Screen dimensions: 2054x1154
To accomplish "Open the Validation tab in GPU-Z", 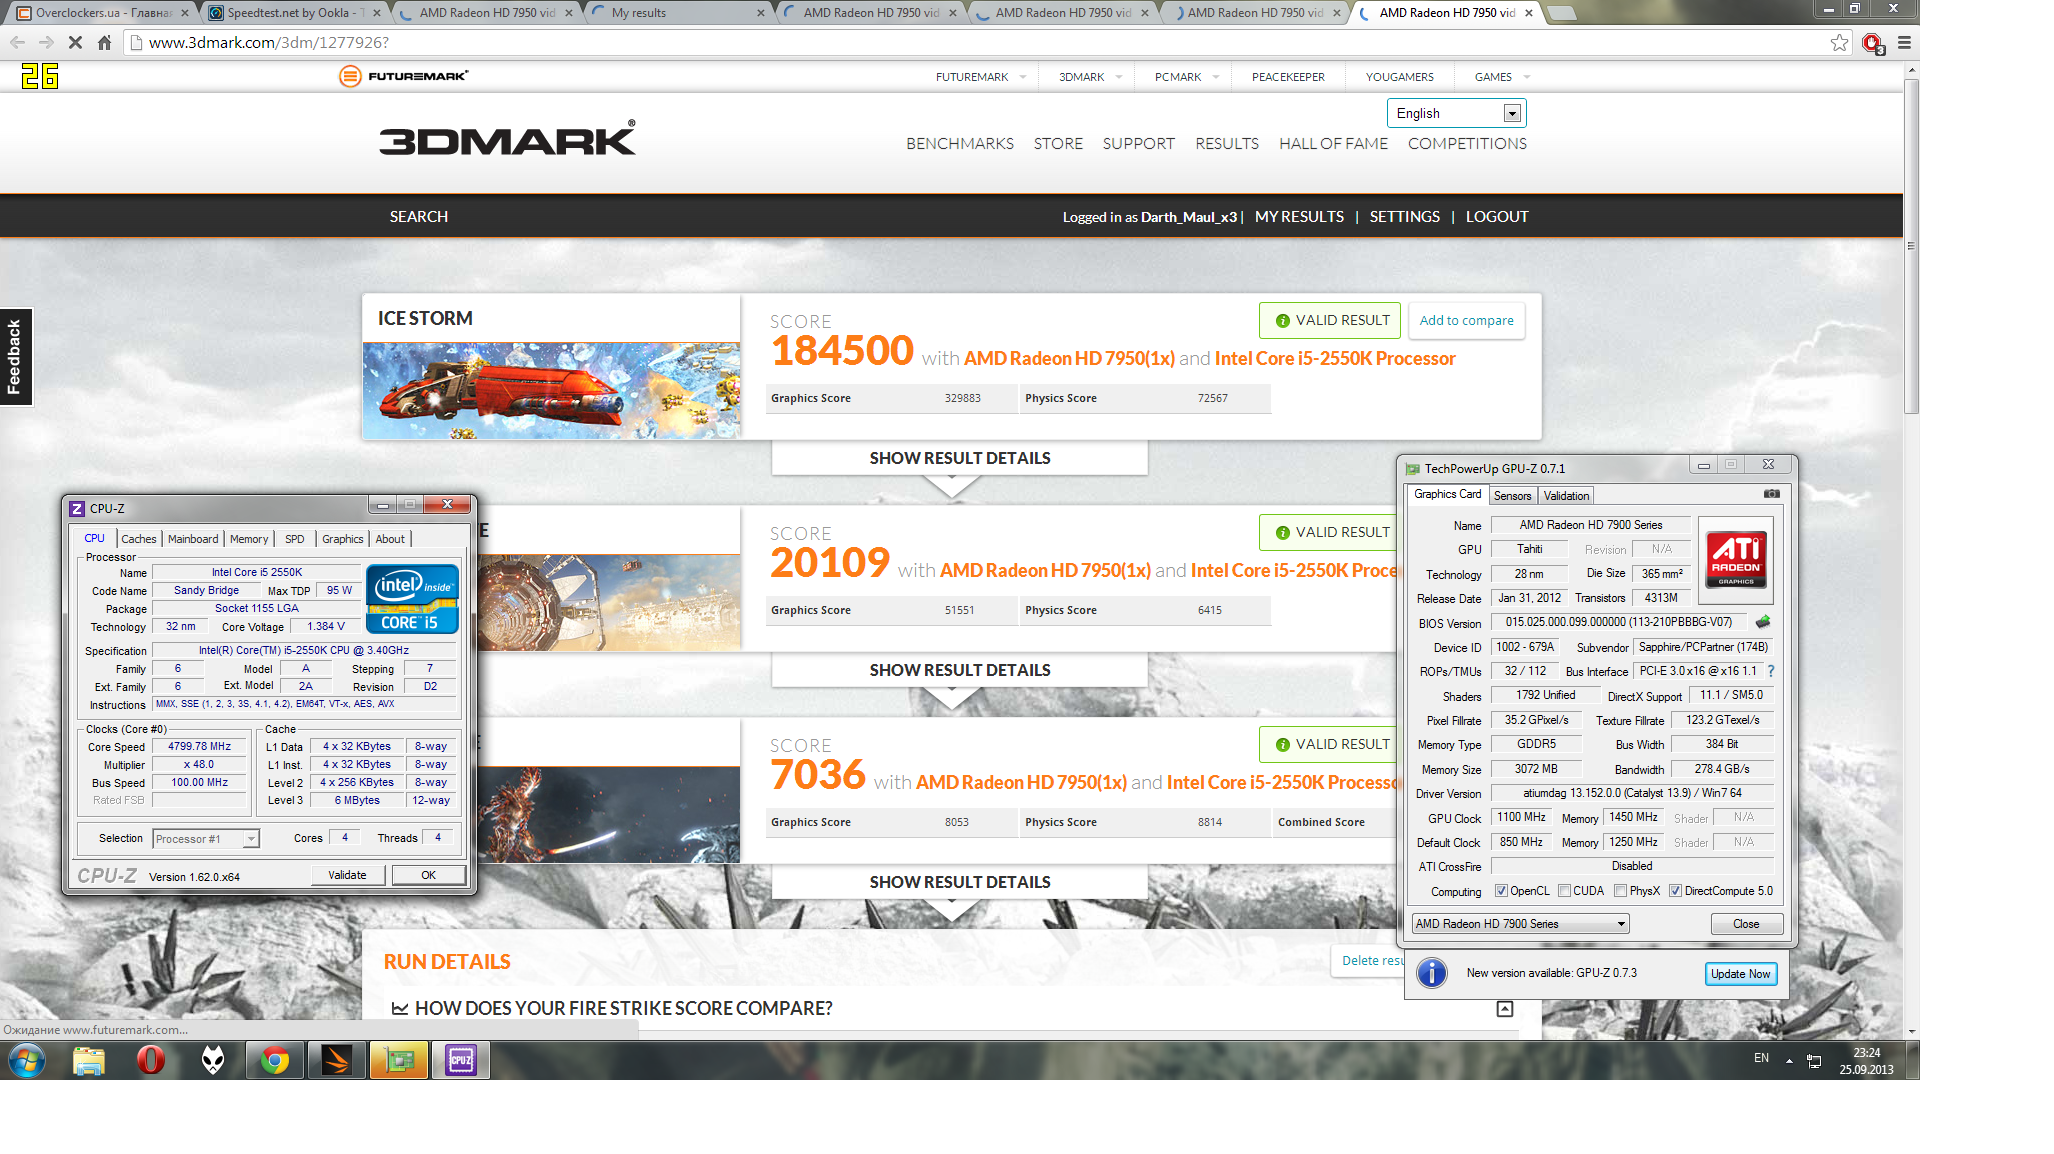I will point(1566,496).
